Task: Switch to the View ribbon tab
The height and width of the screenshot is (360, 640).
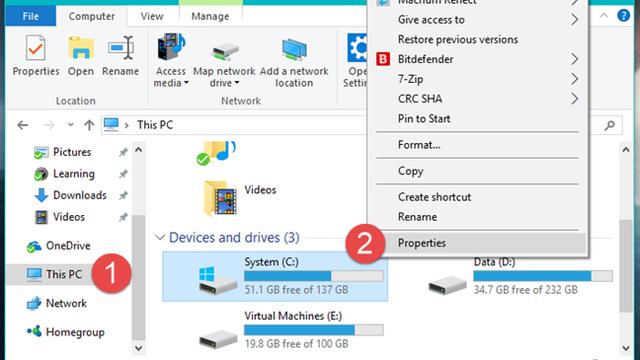Action: (152, 16)
